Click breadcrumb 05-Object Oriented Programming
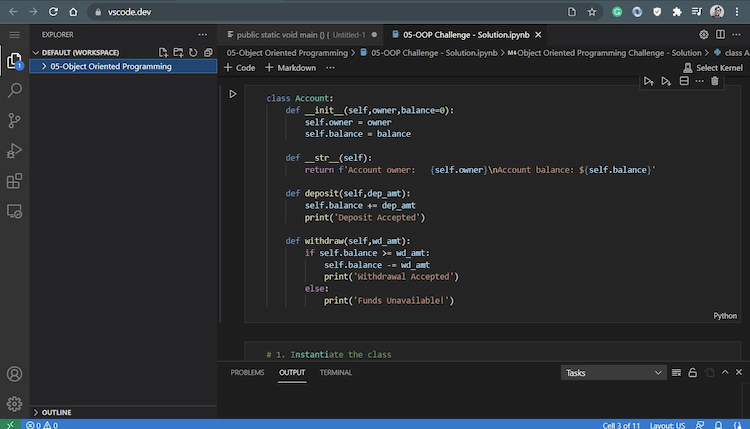The image size is (750, 429). (287, 53)
